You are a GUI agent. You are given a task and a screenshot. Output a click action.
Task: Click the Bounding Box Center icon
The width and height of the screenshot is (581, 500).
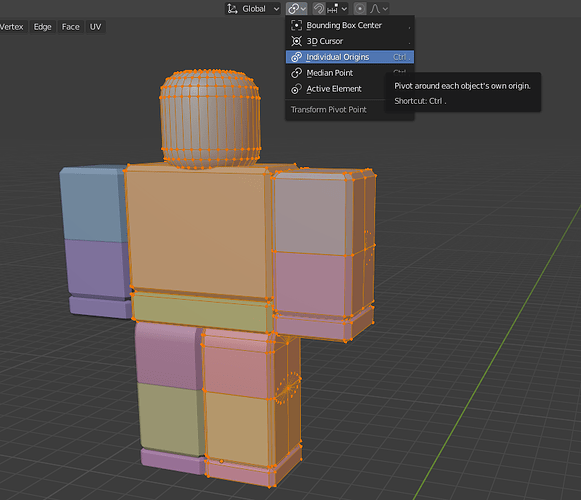[296, 25]
